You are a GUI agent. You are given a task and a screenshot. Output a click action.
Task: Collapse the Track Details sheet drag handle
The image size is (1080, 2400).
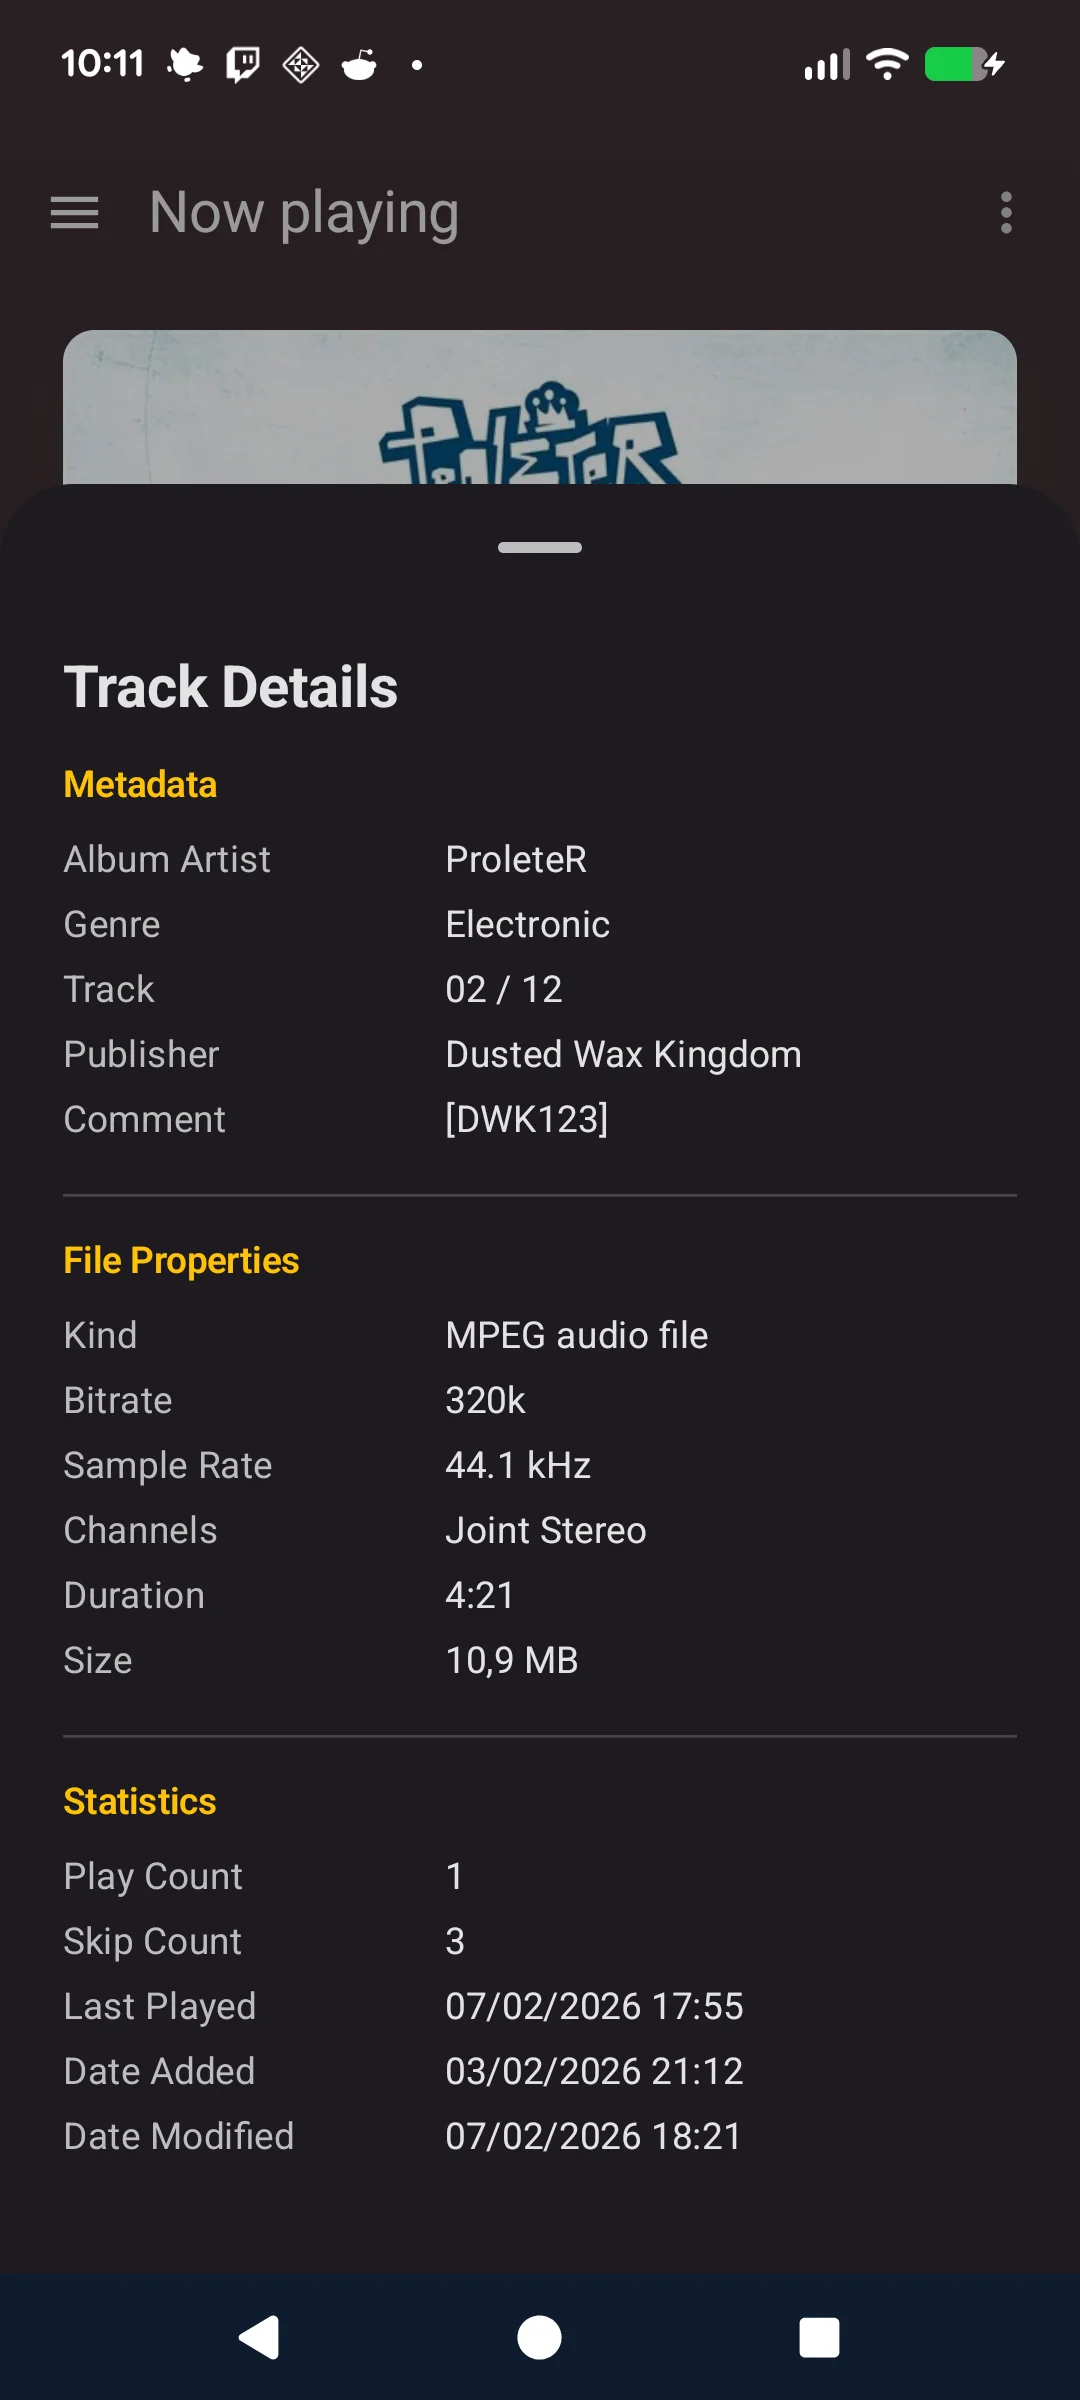point(539,547)
